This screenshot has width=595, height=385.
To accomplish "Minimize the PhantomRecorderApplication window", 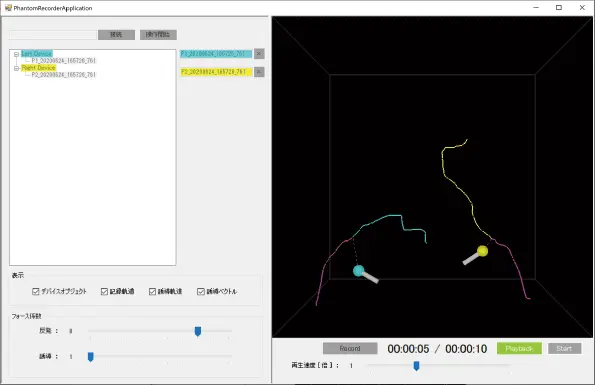I will tap(536, 8).
